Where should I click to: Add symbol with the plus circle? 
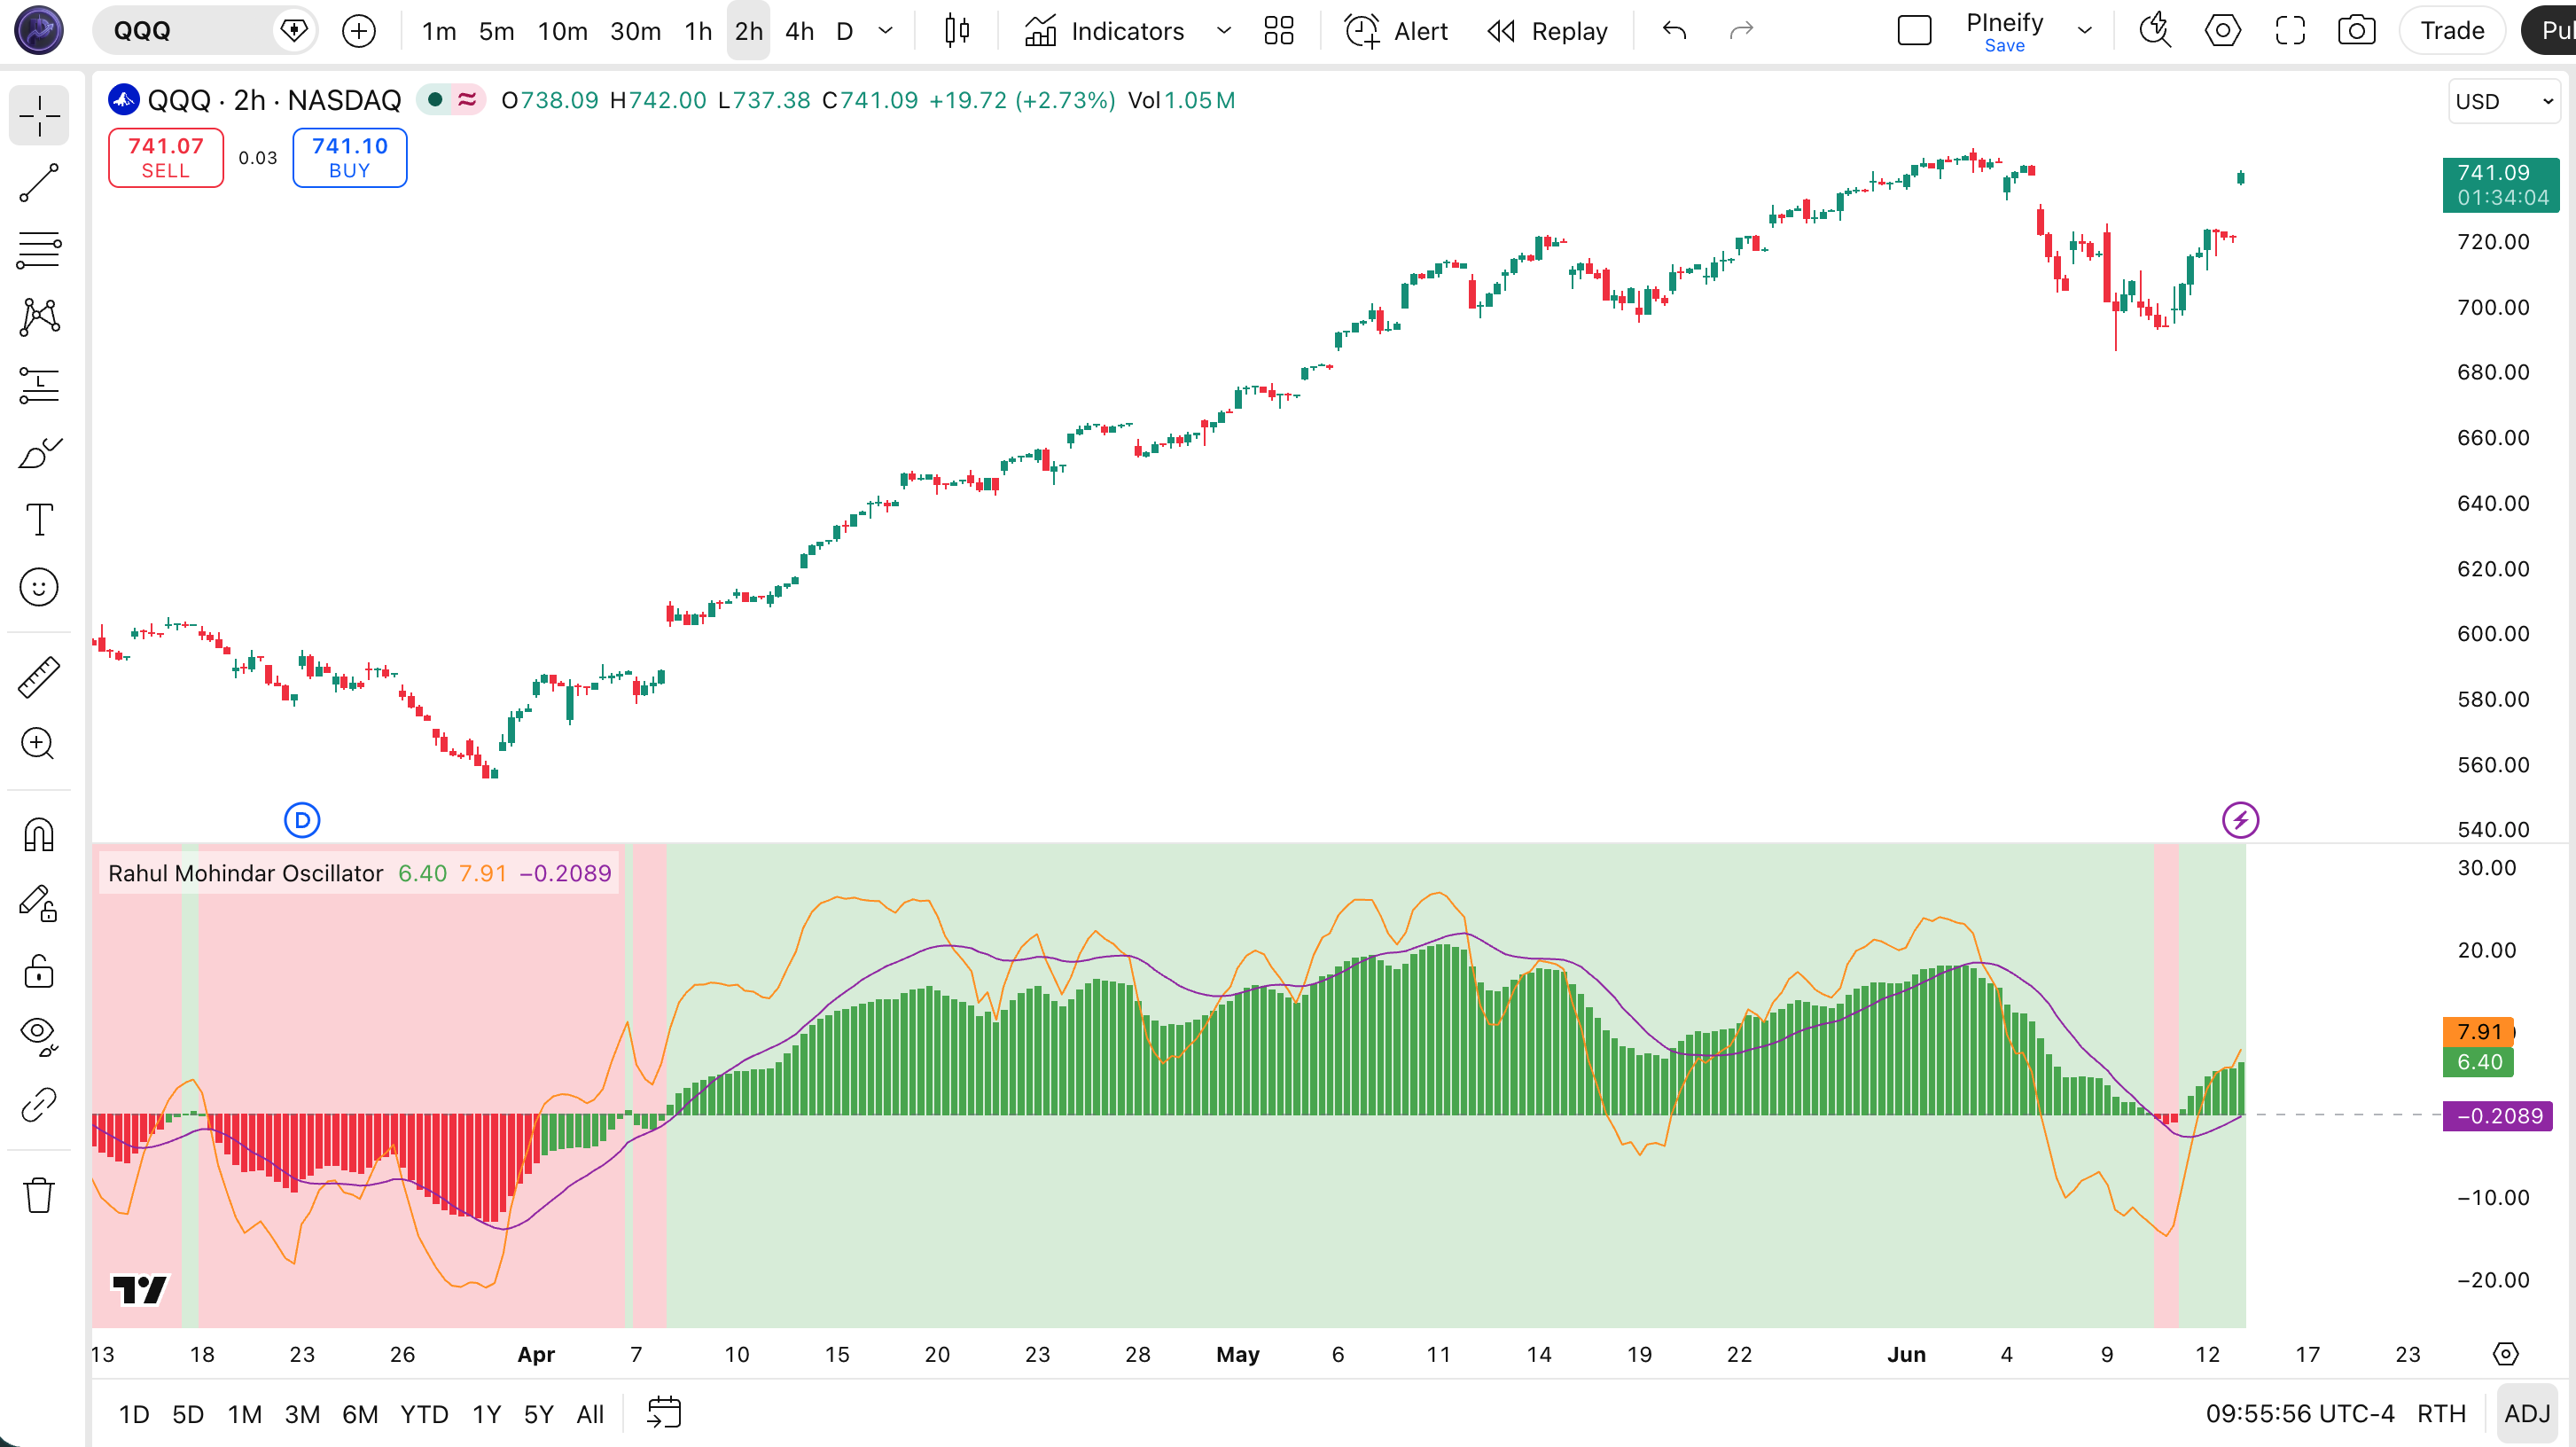pos(359,31)
